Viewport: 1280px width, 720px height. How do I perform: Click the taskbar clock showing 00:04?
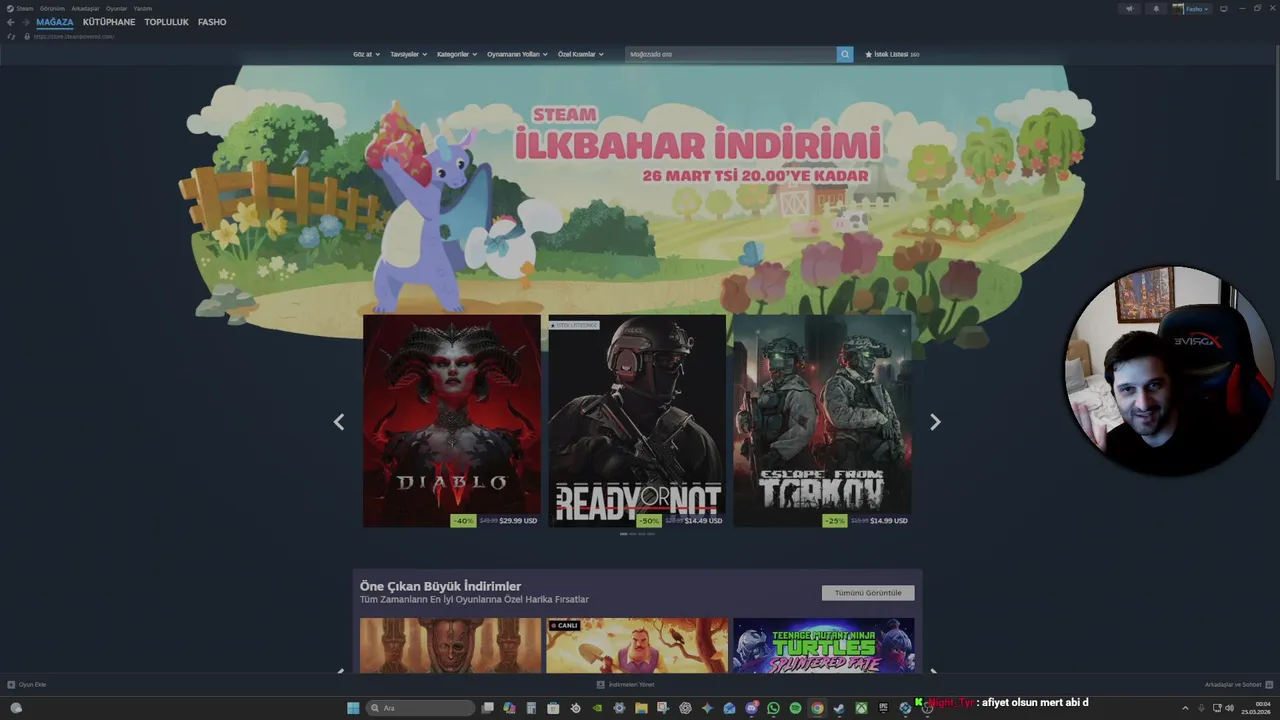coord(1256,708)
